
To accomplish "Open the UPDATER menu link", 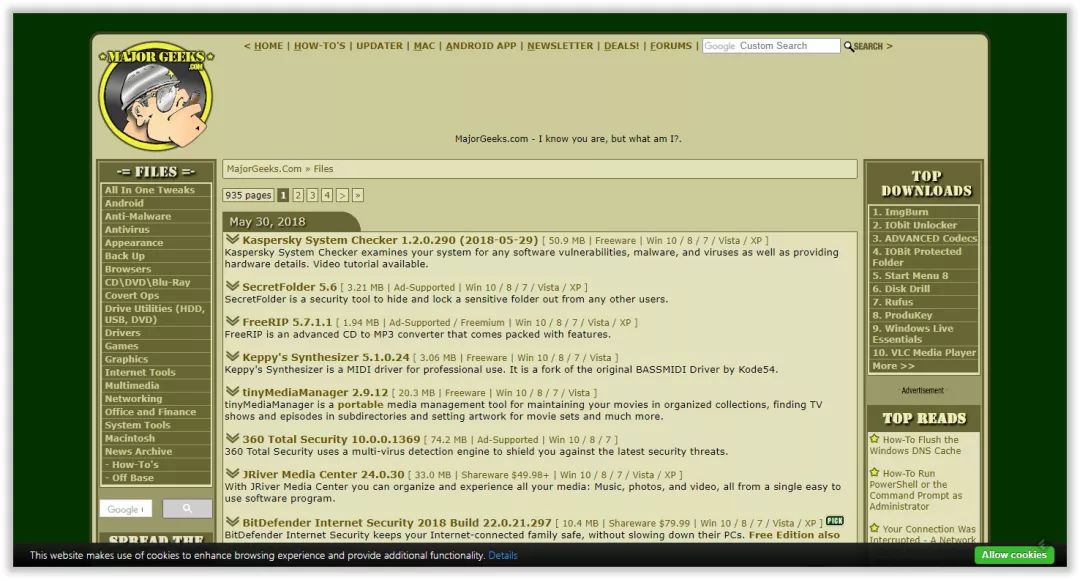I will [x=380, y=46].
